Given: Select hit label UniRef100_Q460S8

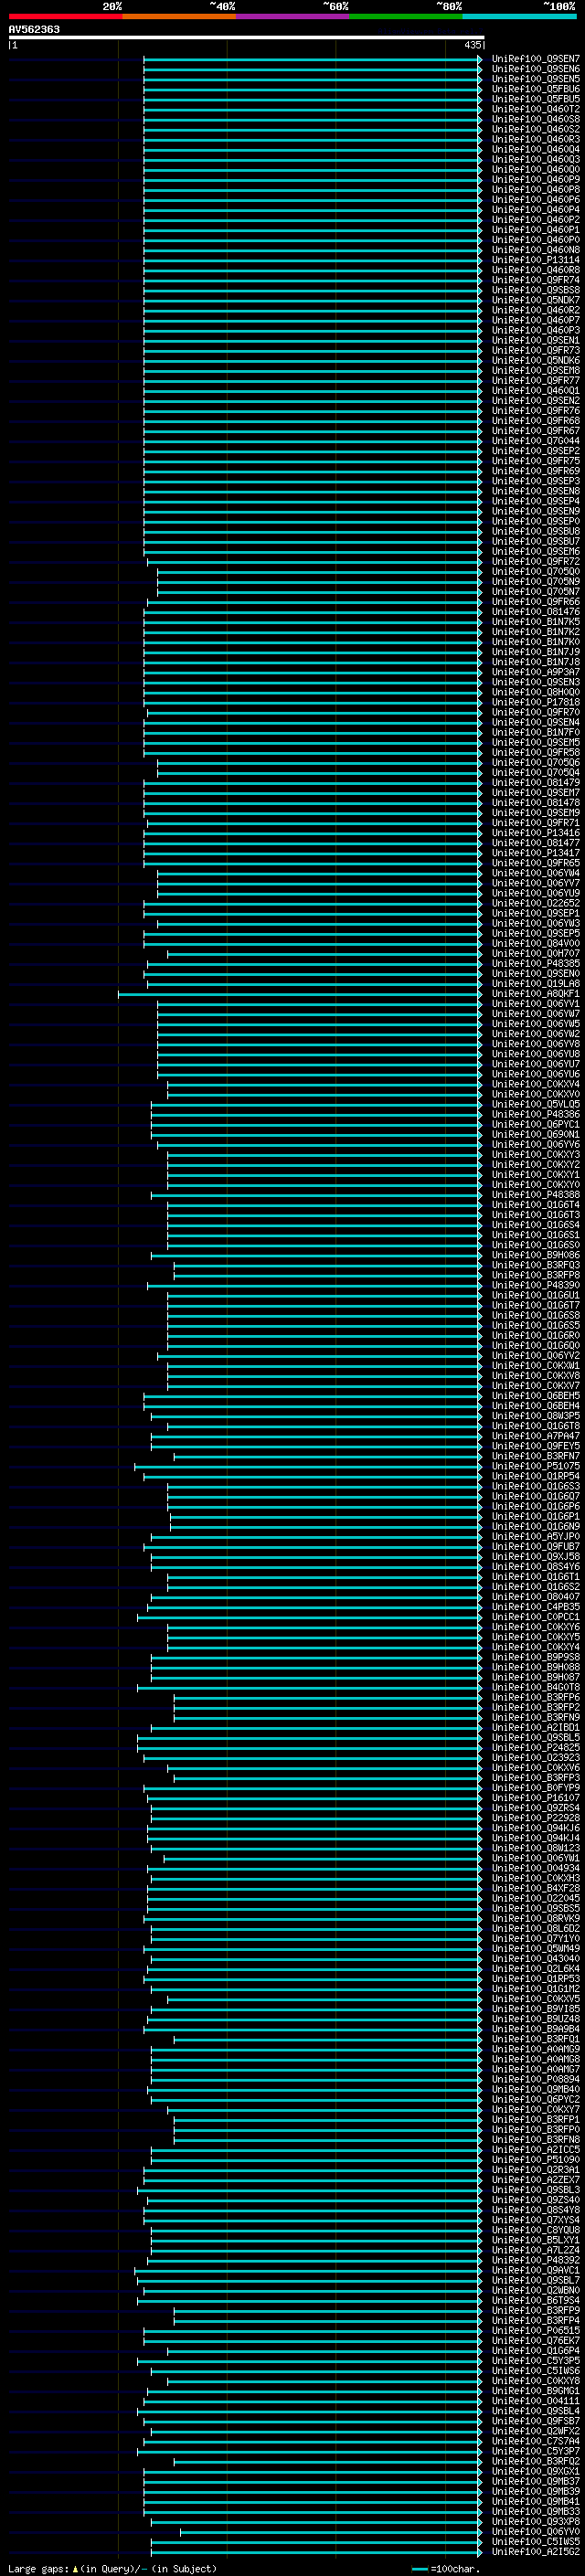Looking at the screenshot, I should click(536, 119).
